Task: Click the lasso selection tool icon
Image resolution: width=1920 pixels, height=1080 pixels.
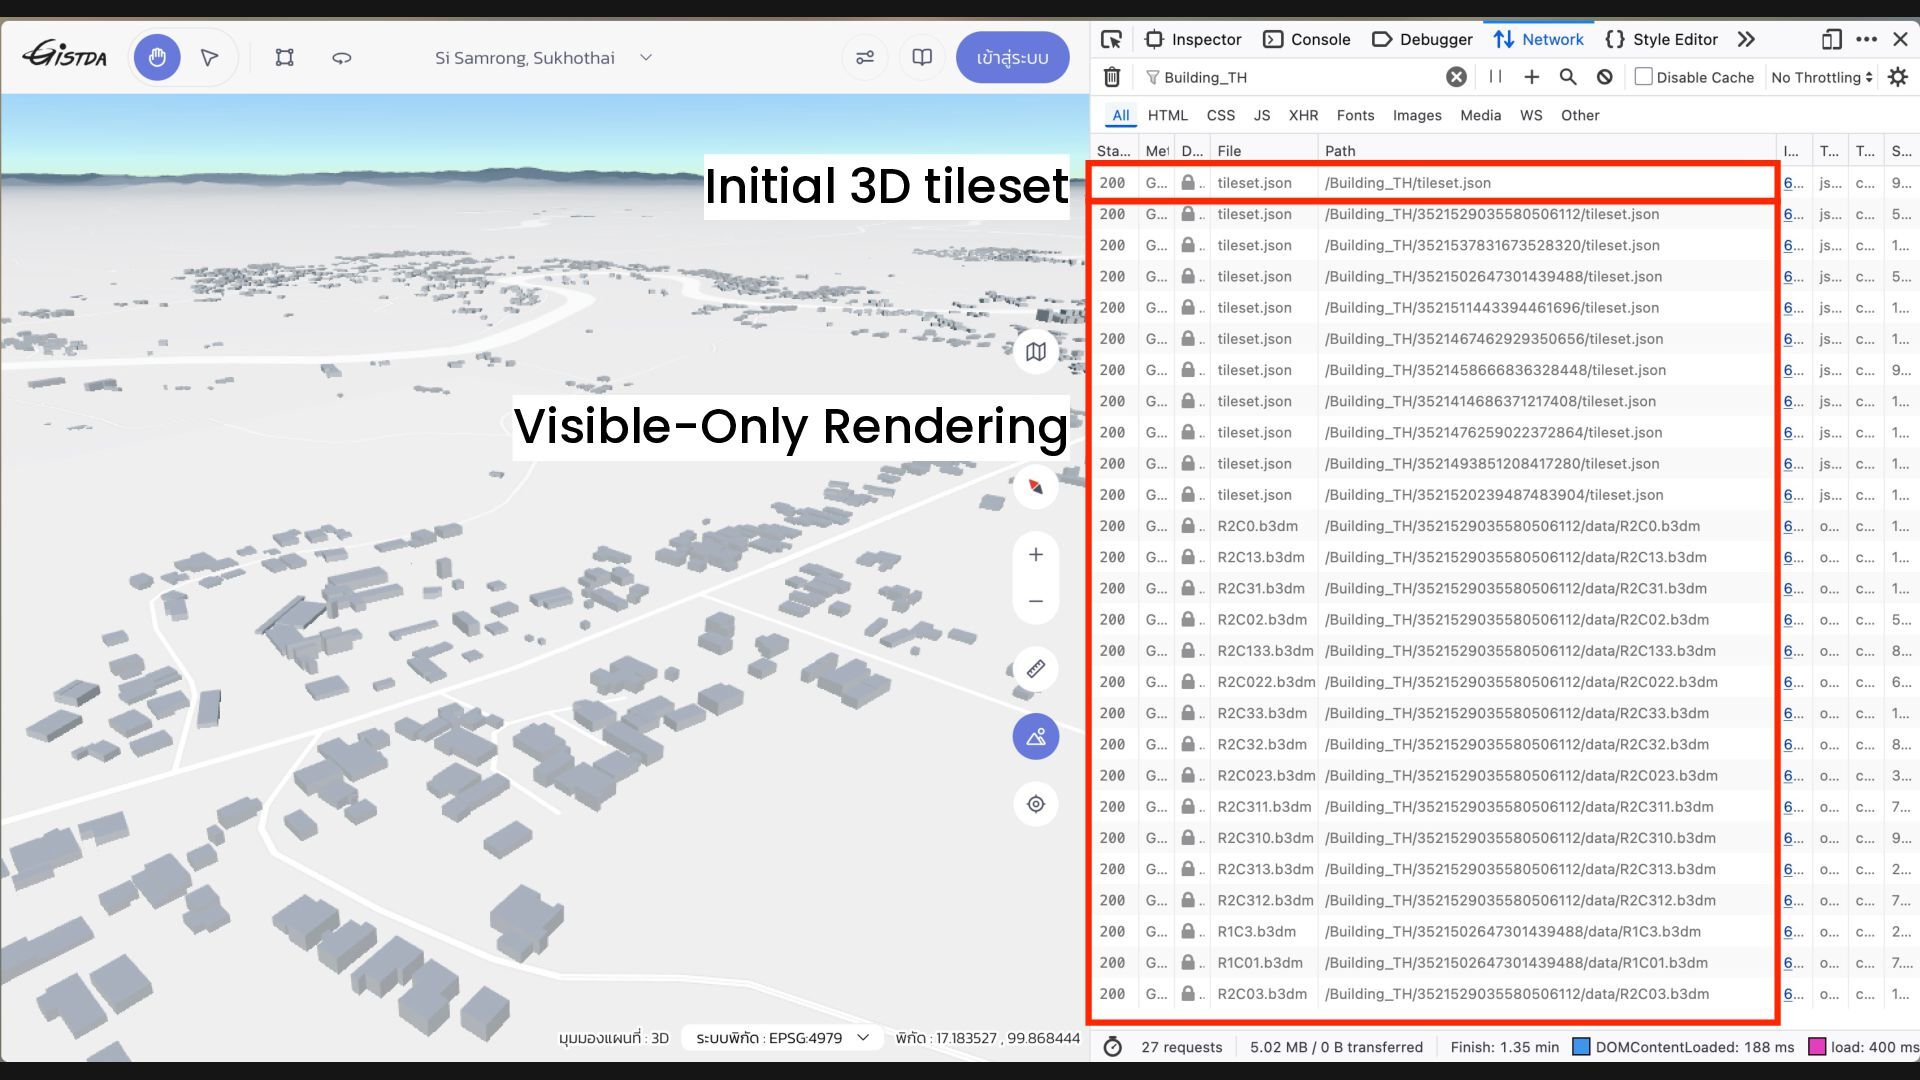Action: 341,58
